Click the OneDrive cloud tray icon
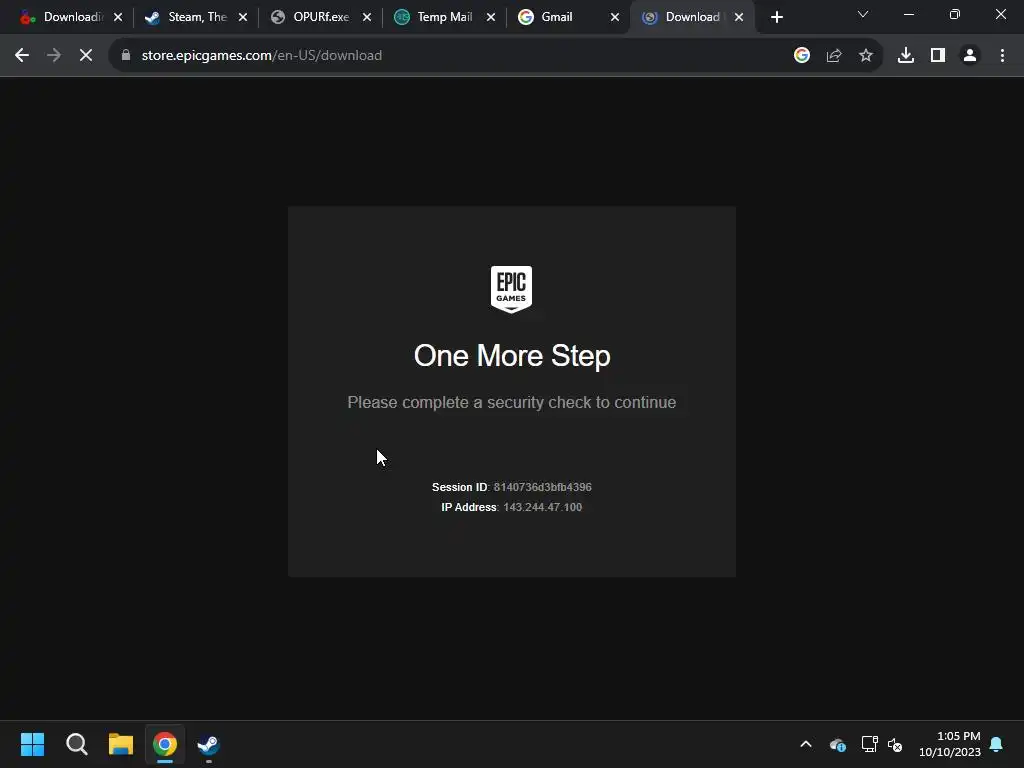The image size is (1024, 768). [837, 744]
